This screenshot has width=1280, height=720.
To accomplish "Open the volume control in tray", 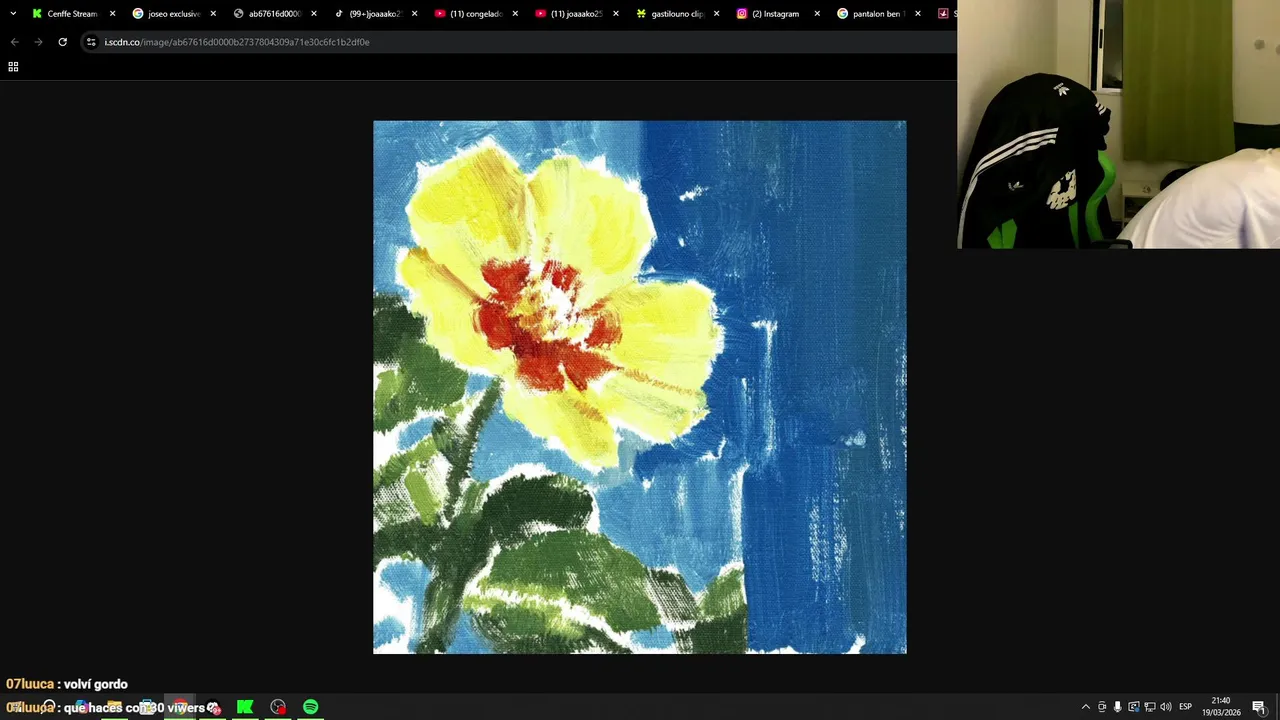I will click(1166, 707).
